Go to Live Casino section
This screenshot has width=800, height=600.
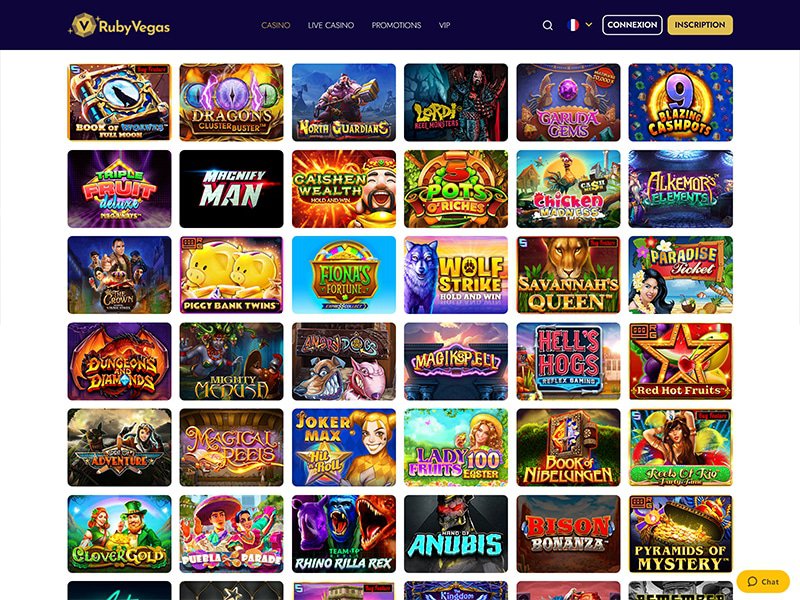[331, 25]
